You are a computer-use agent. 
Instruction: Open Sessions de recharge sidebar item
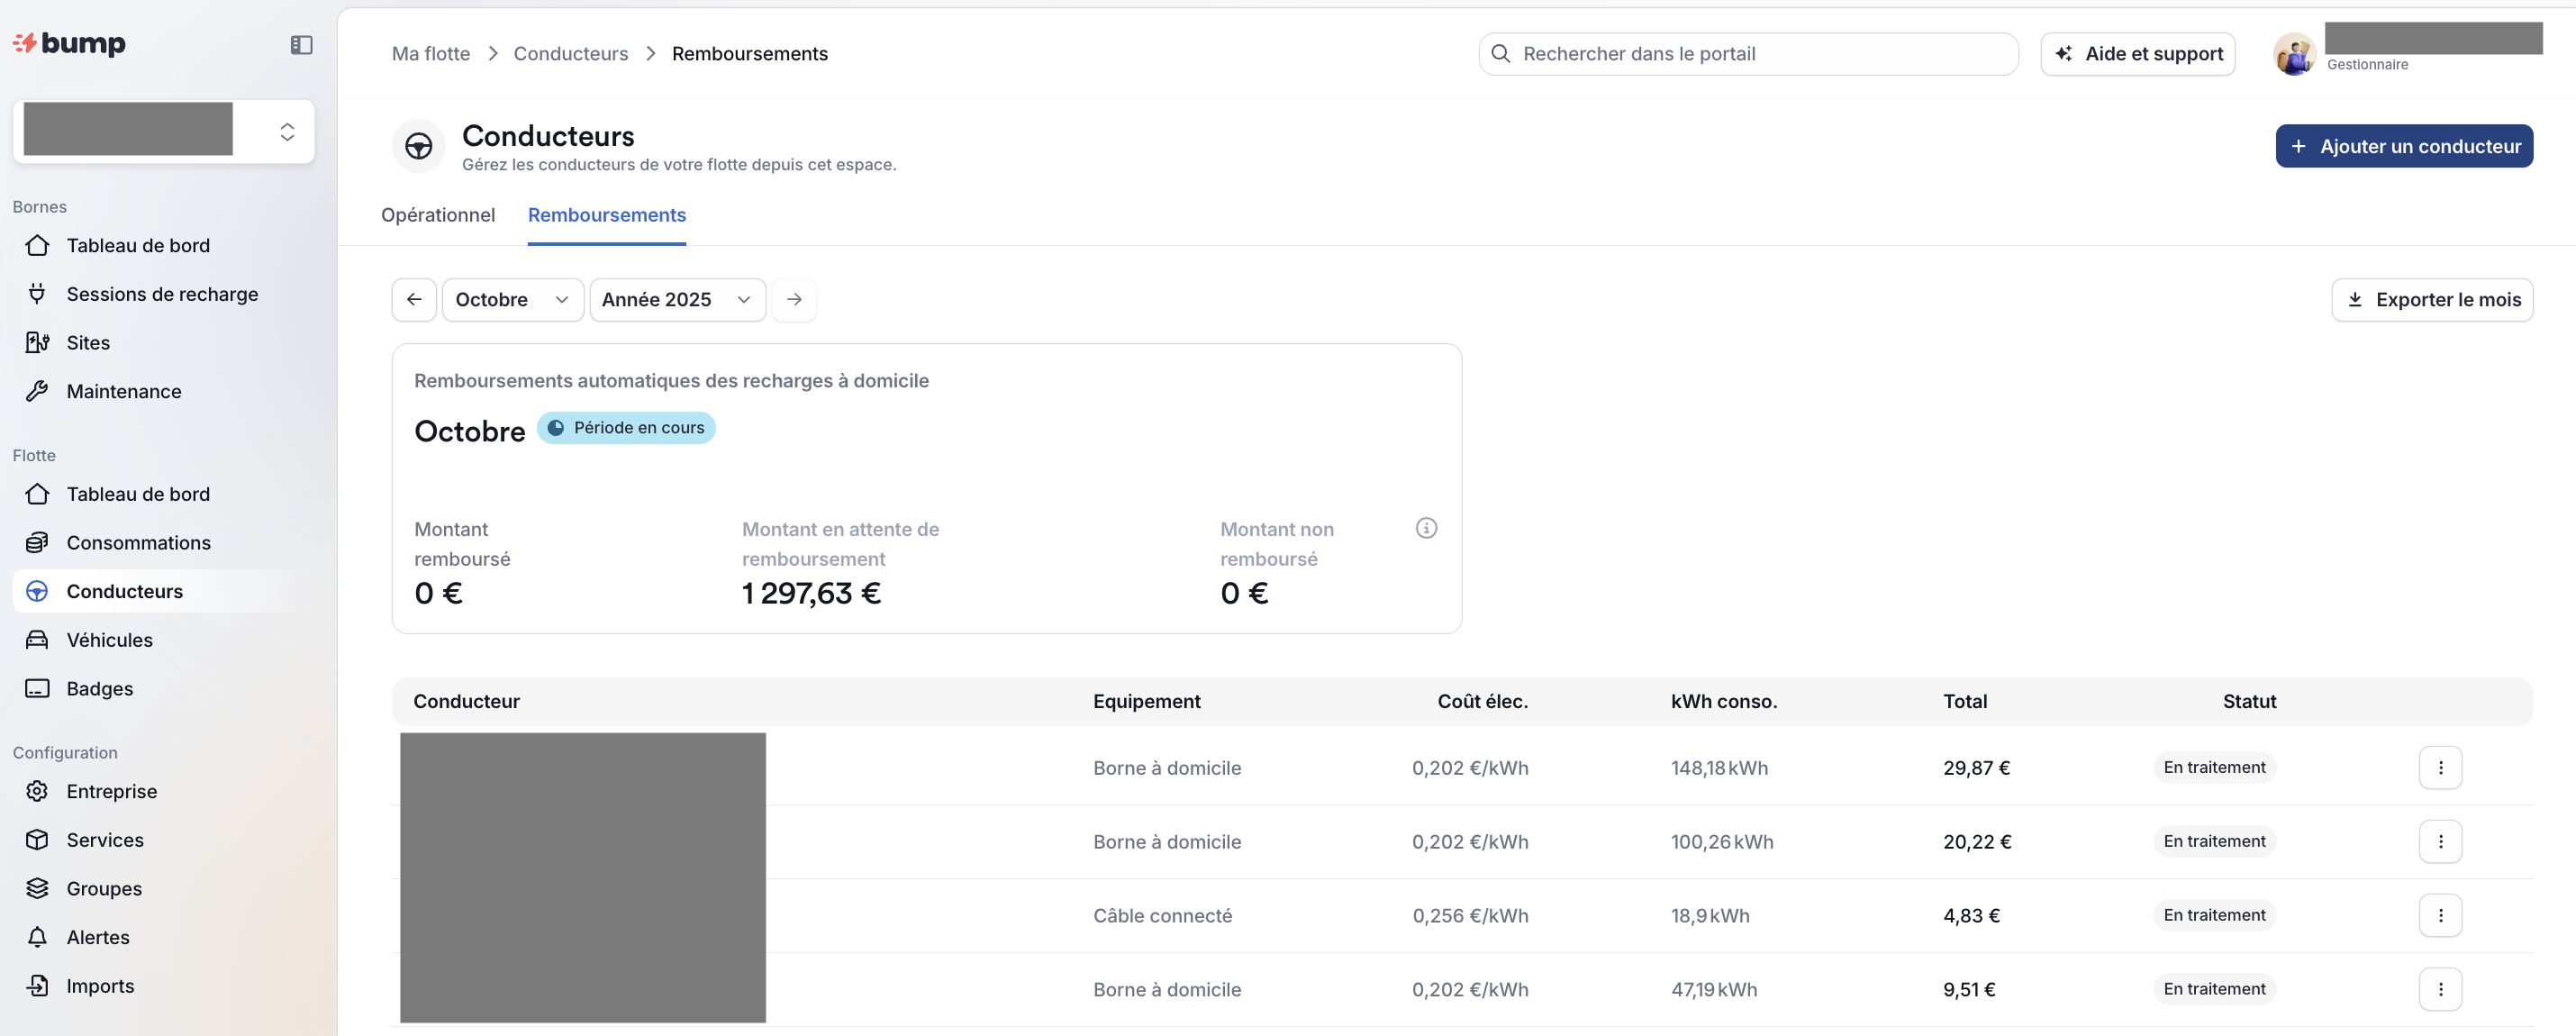click(162, 294)
